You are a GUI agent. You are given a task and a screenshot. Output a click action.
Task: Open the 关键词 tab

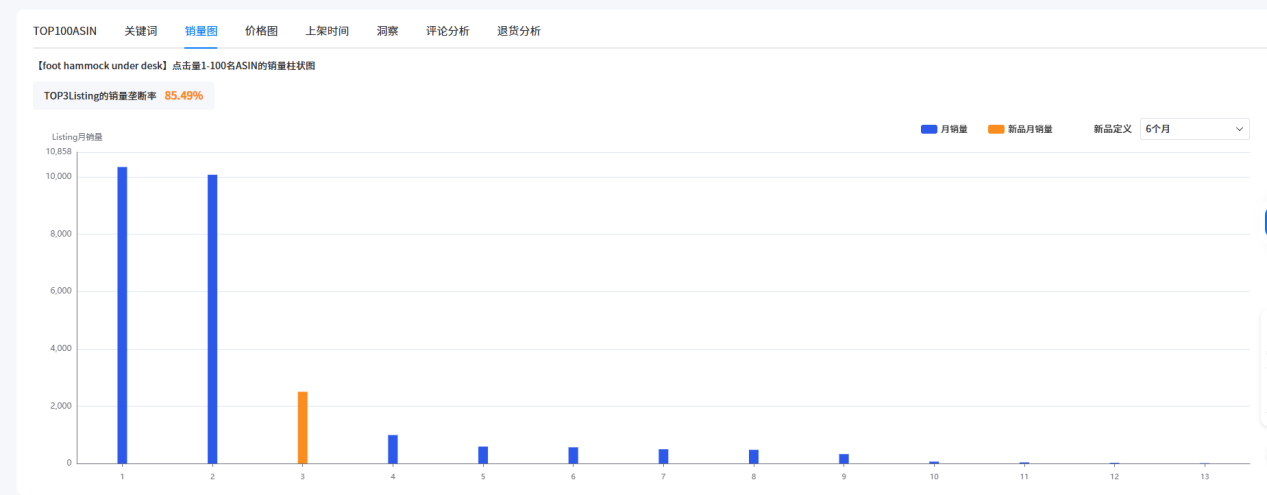140,31
